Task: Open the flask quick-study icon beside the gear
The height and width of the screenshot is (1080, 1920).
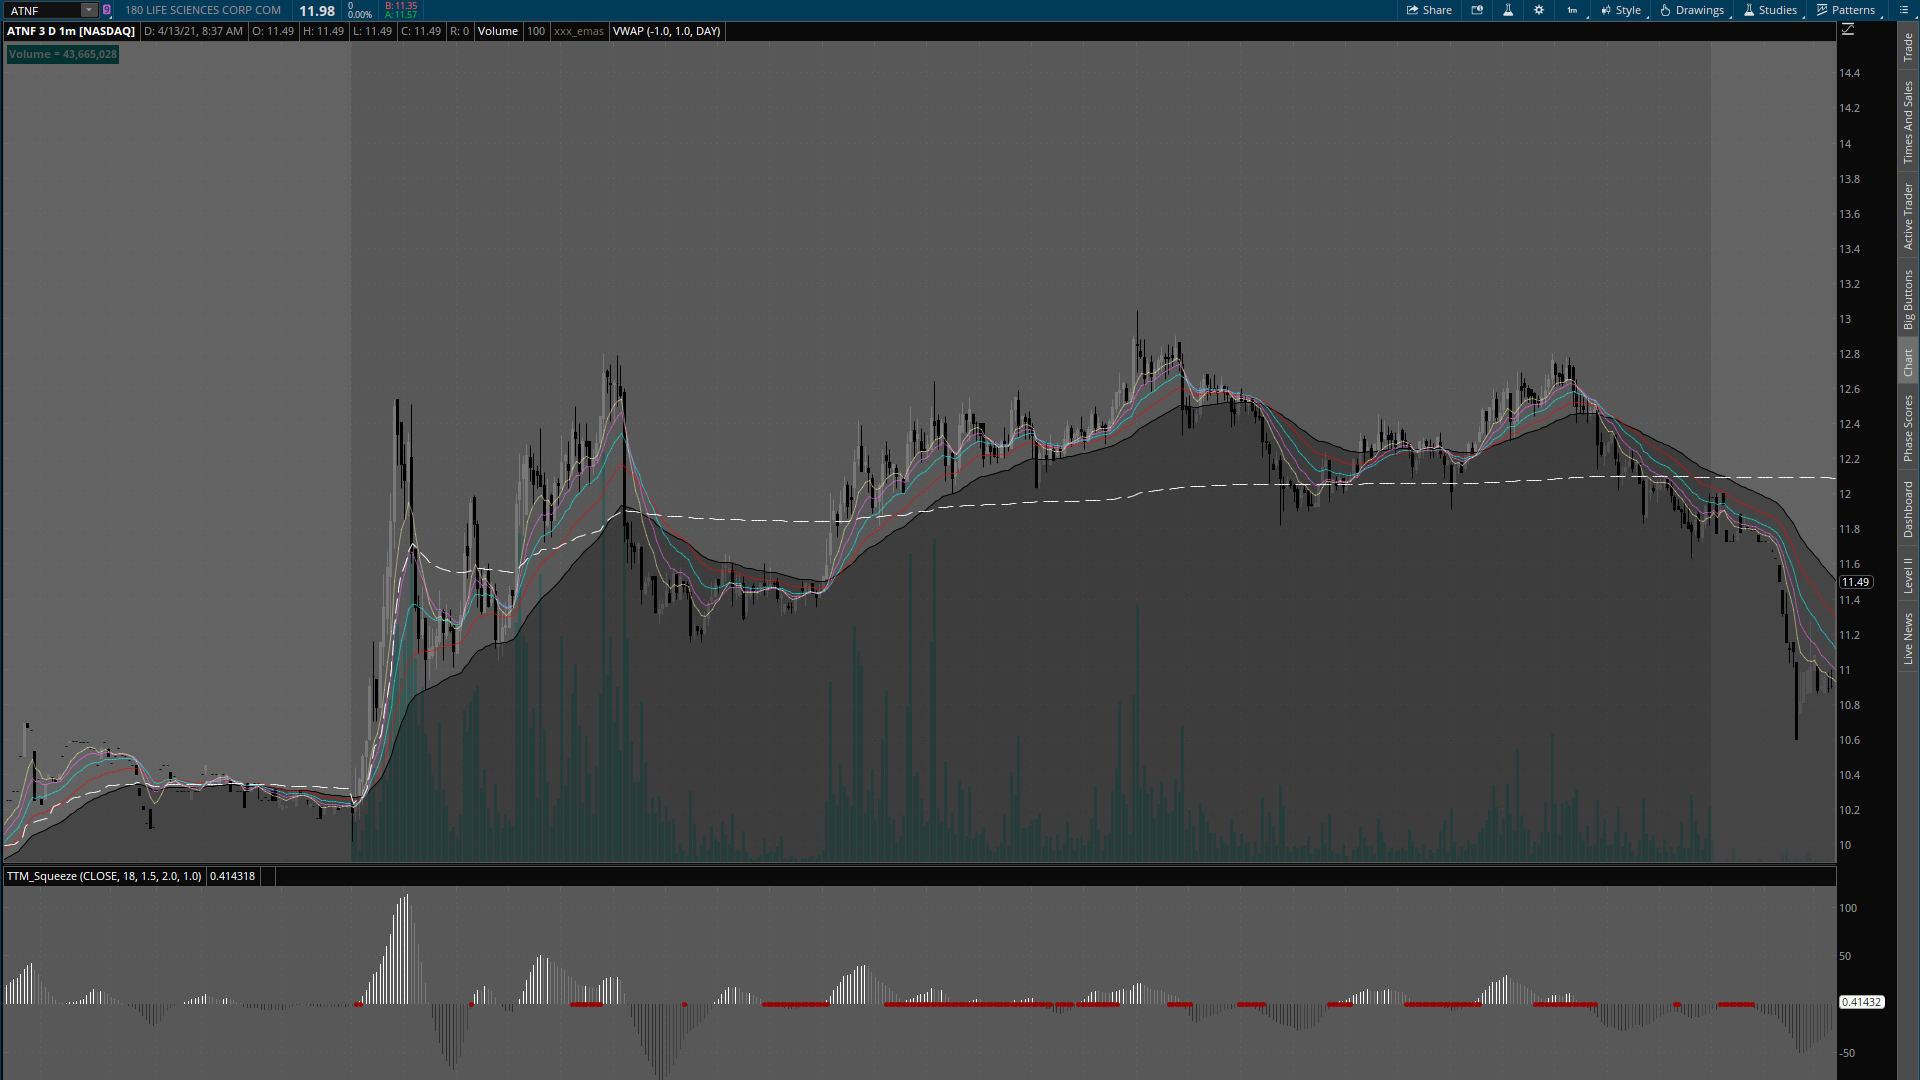Action: pyautogui.click(x=1508, y=10)
